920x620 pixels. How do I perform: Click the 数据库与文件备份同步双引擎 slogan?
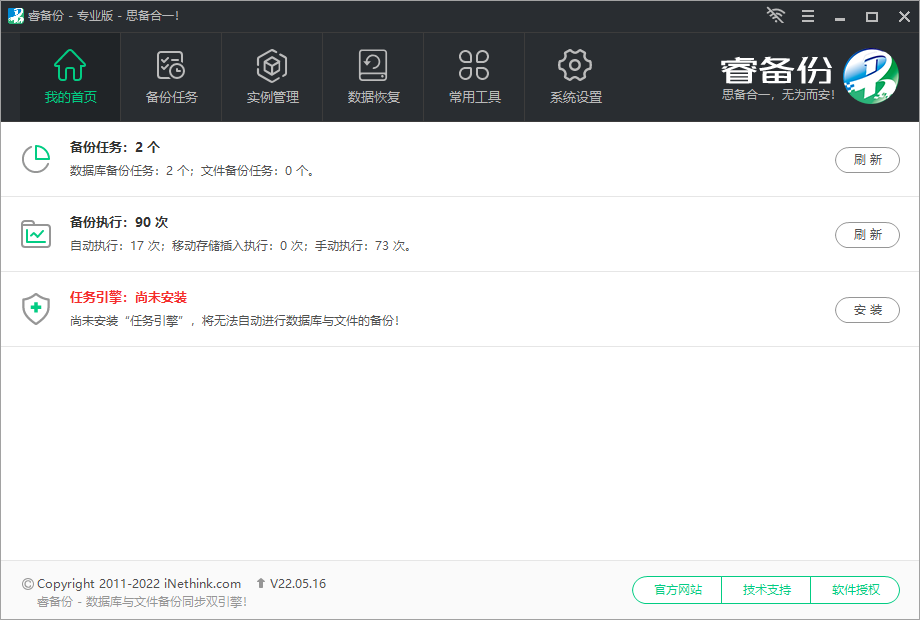(142, 602)
